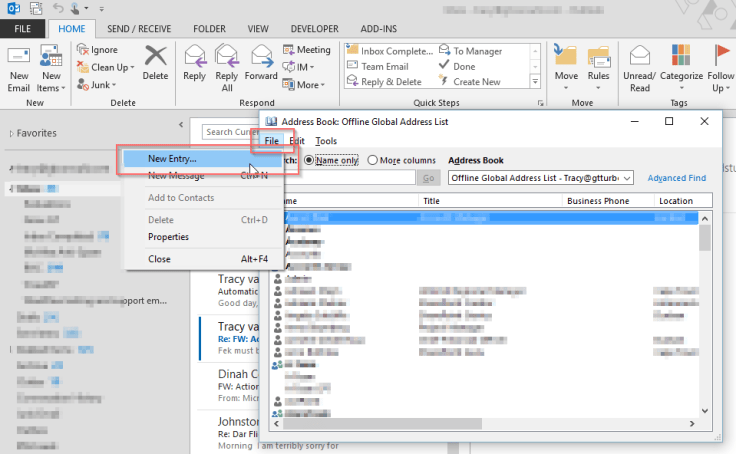Click the Junk mail icon
The width and height of the screenshot is (736, 454).
(x=83, y=85)
